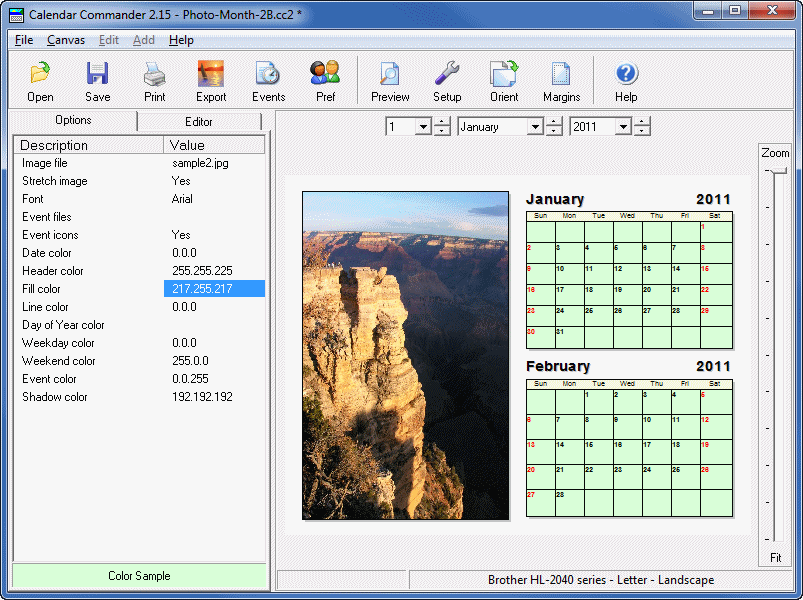Open the Export tool

(210, 80)
